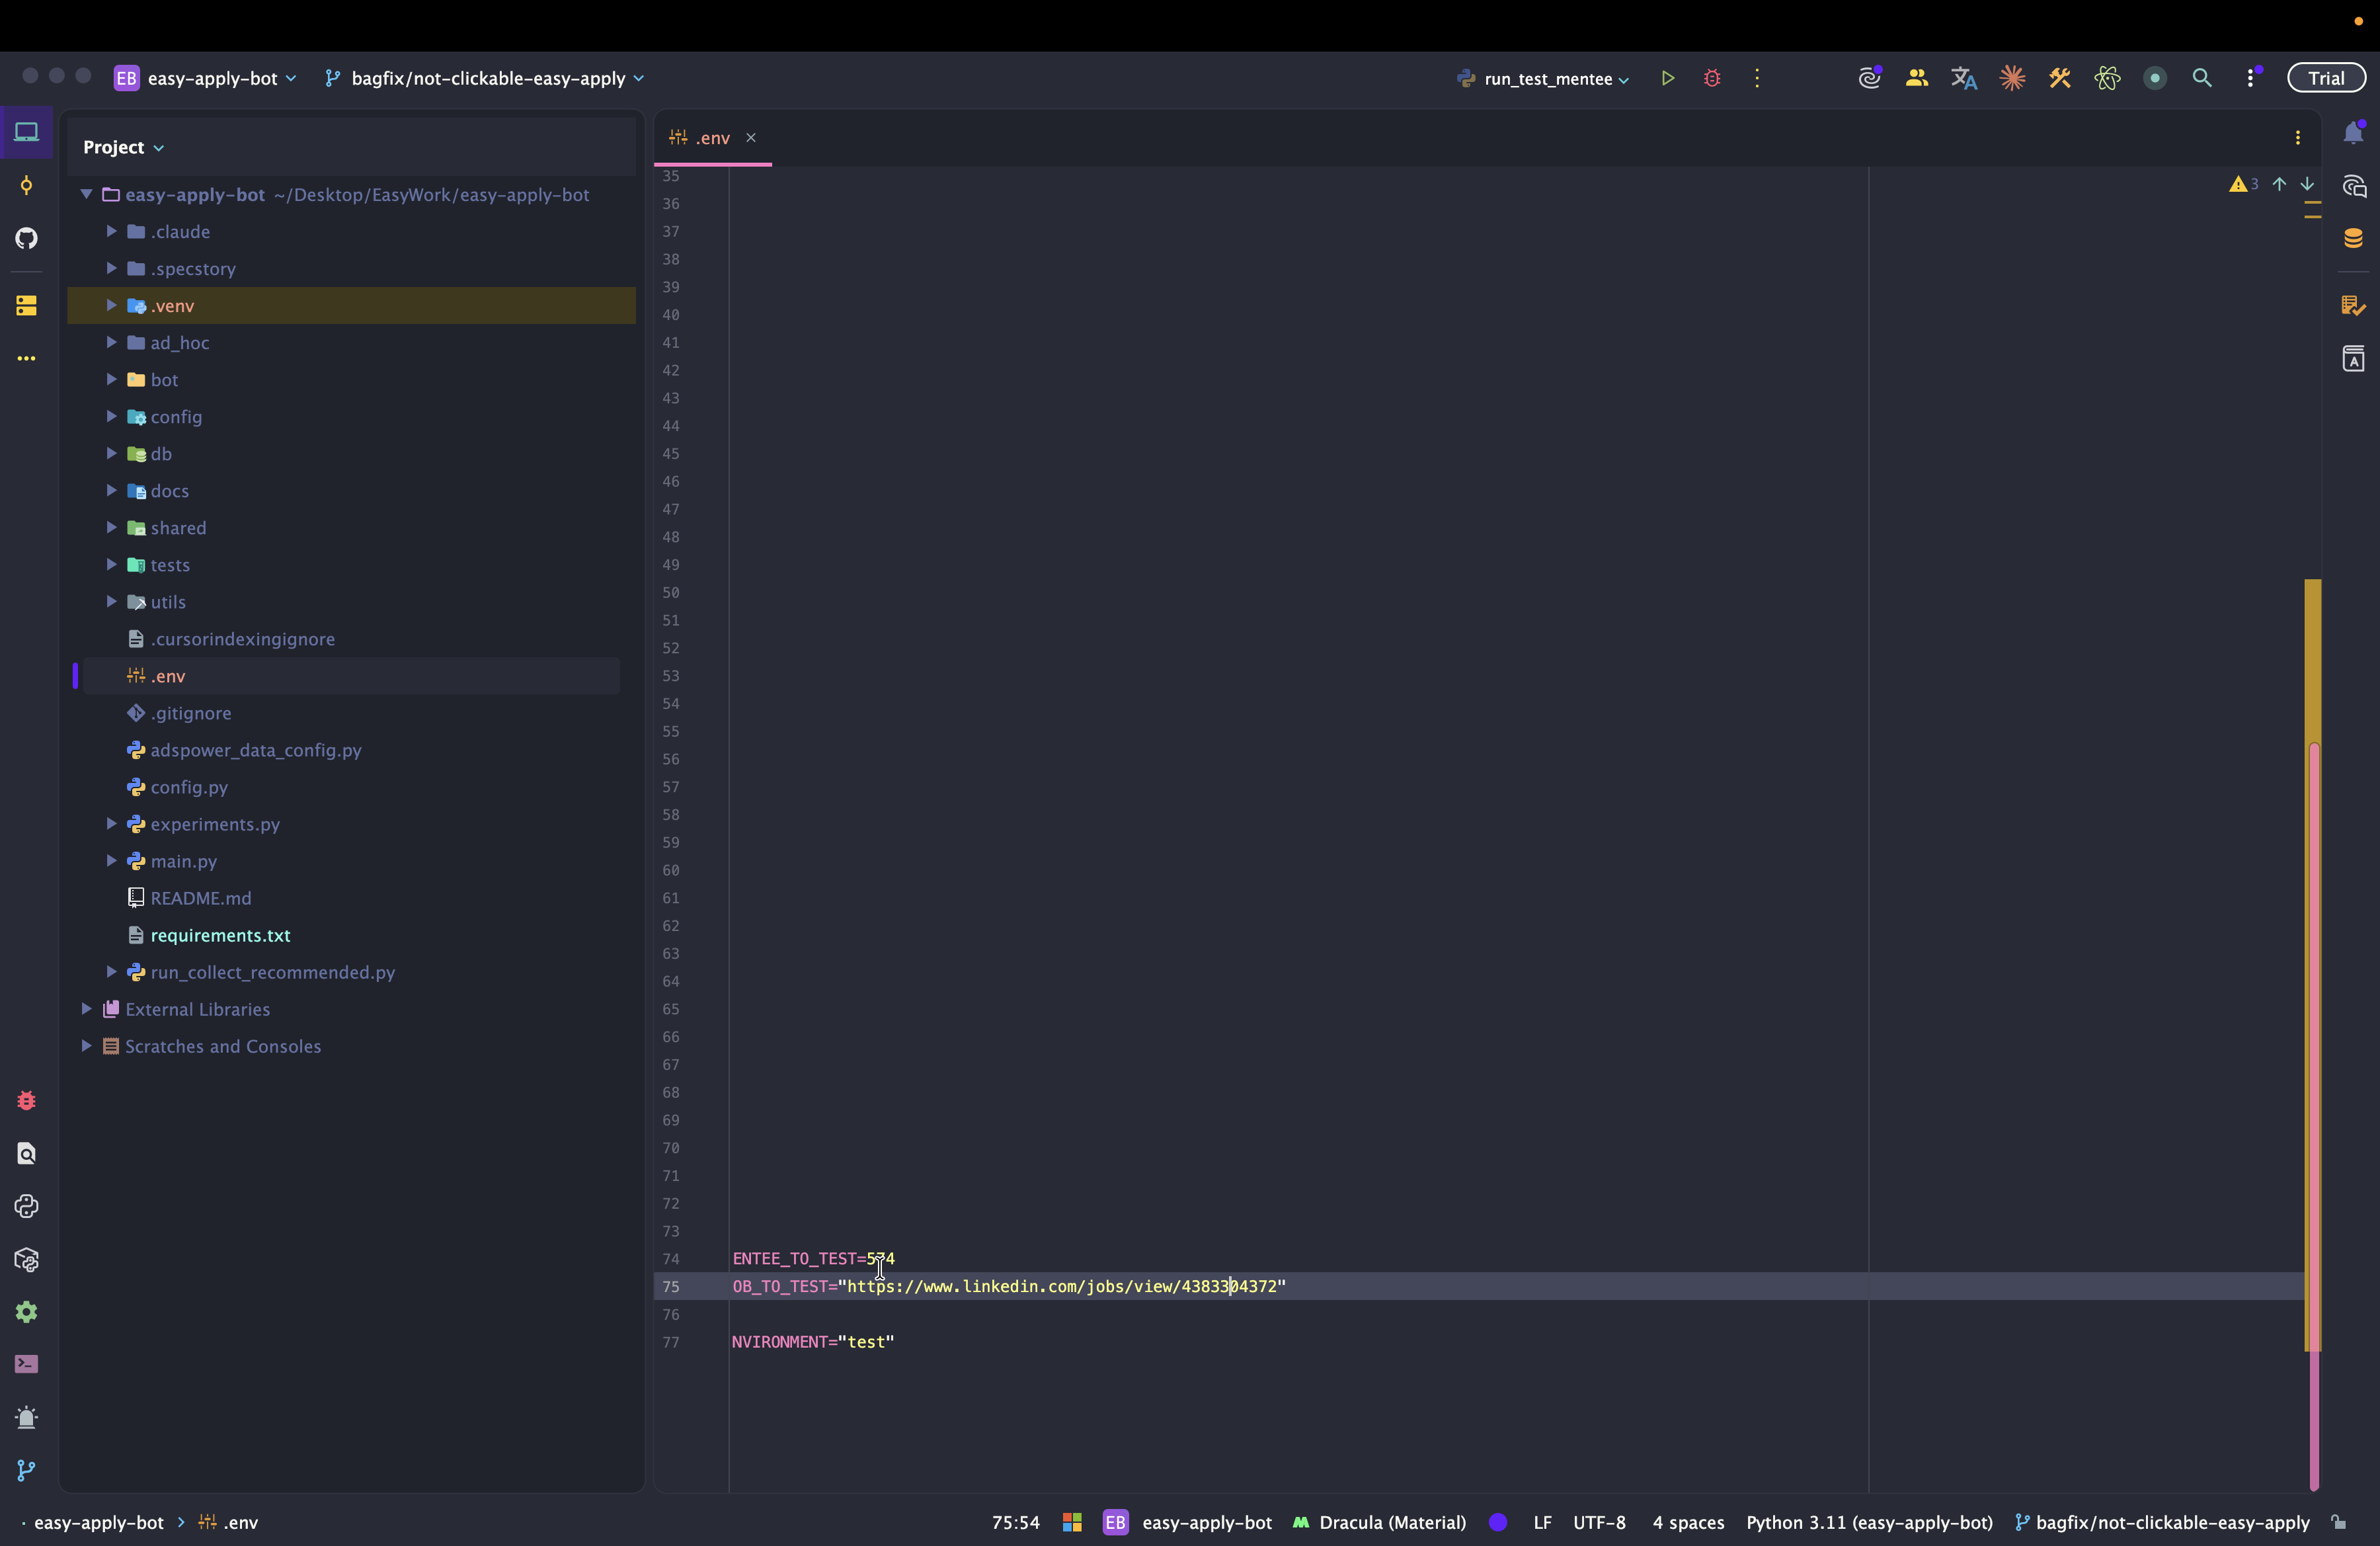Open the Commit tool window
Screen dimensions: 2380x1546
pyautogui.click(x=27, y=185)
